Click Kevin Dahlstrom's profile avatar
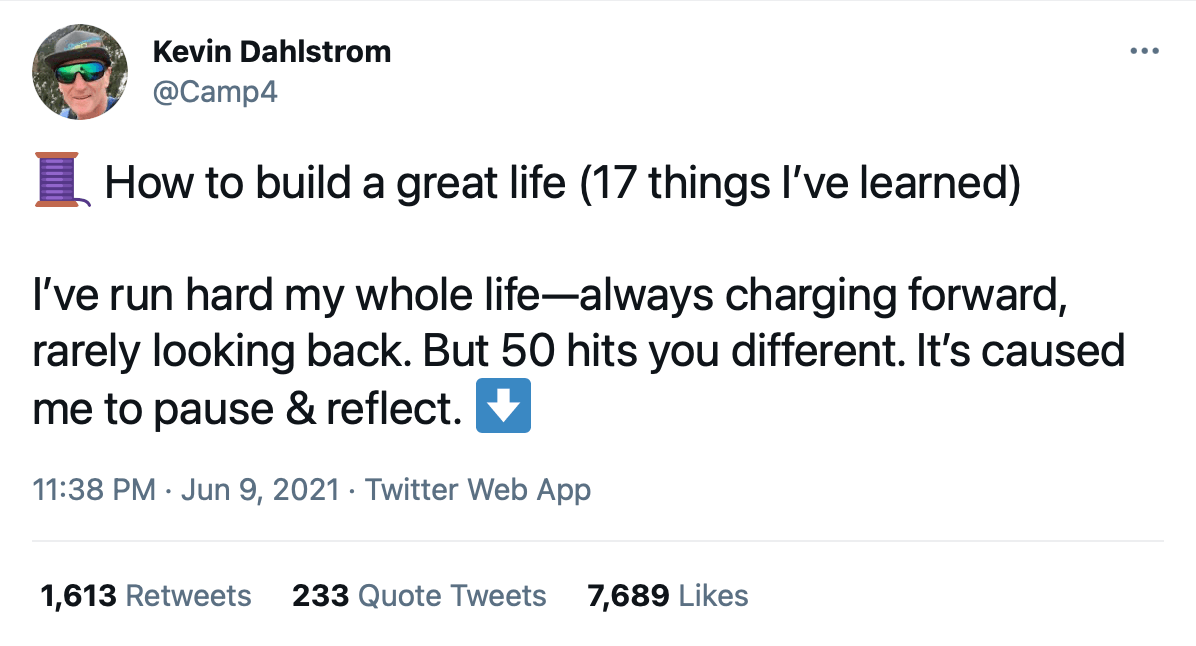This screenshot has height=646, width=1196. [80, 72]
